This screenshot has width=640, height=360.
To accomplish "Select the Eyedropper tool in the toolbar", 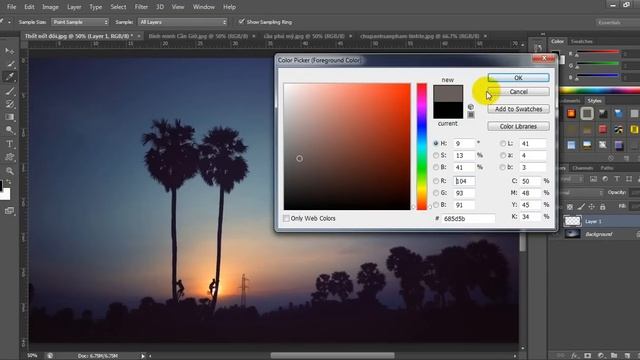I will pyautogui.click(x=9, y=76).
